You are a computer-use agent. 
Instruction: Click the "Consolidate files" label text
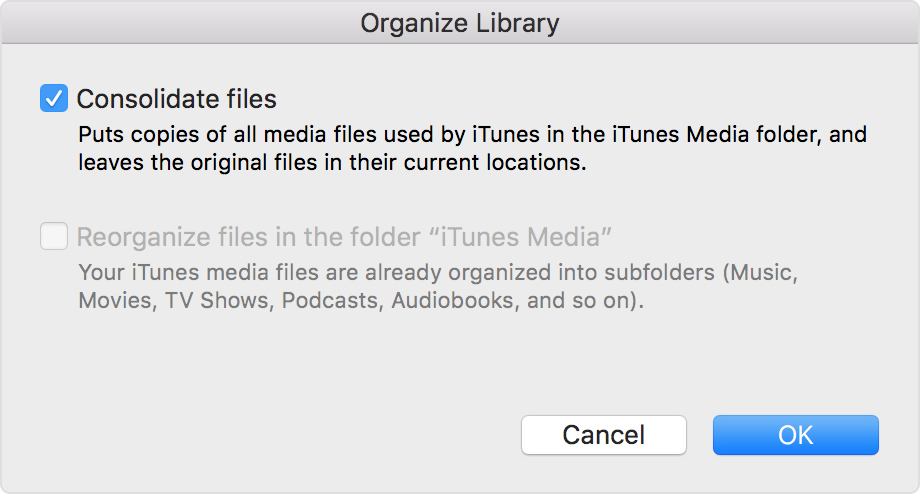(176, 99)
